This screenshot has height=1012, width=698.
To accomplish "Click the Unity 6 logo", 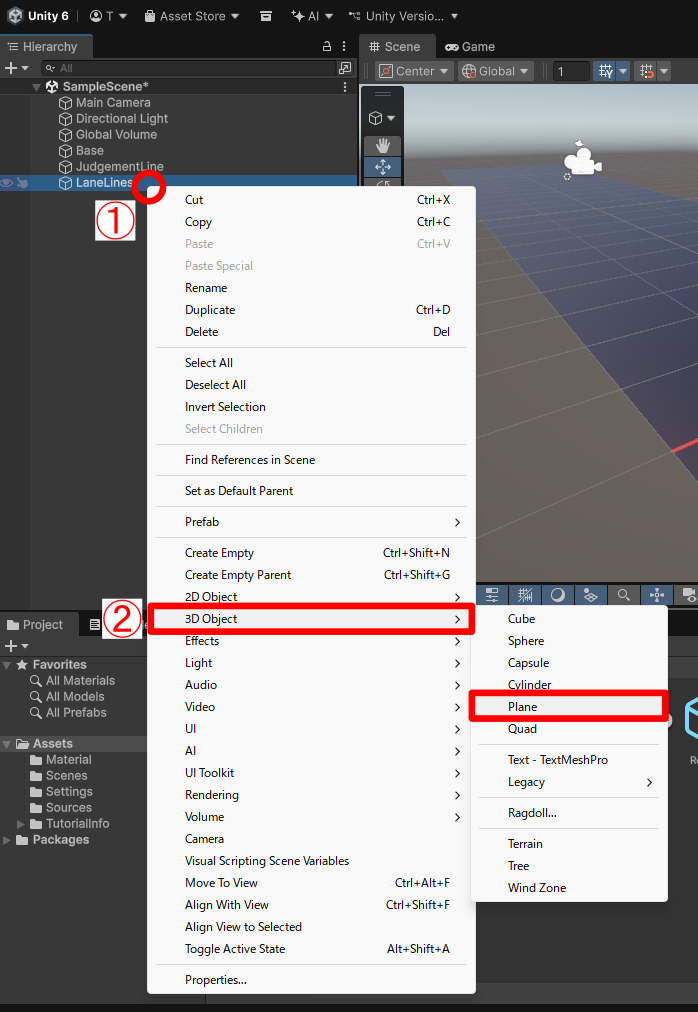I will pos(17,16).
